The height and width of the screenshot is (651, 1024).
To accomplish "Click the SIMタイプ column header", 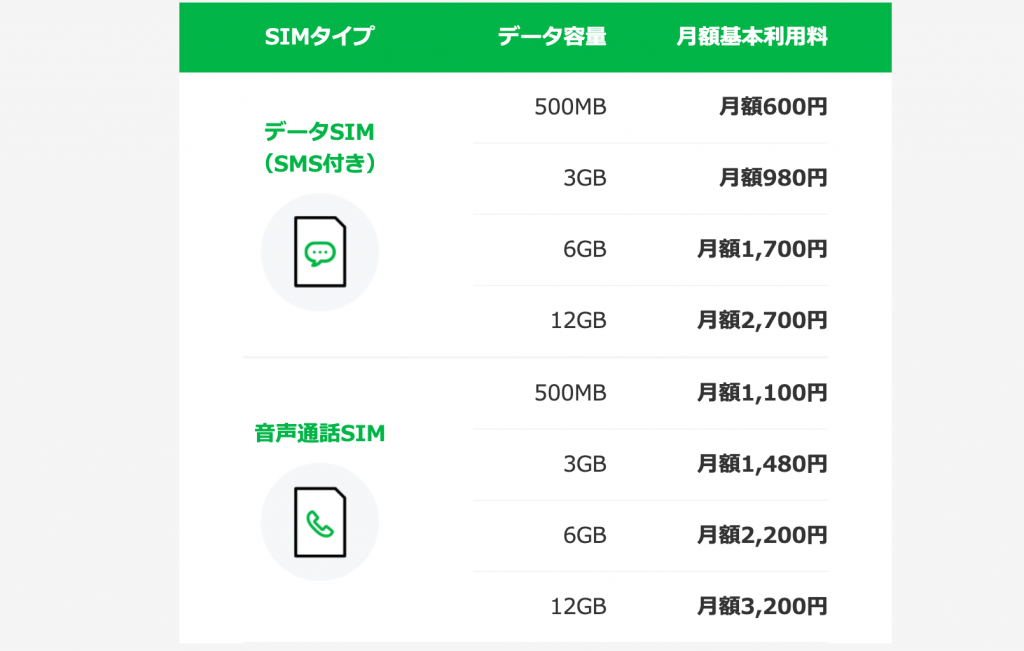I will point(320,36).
